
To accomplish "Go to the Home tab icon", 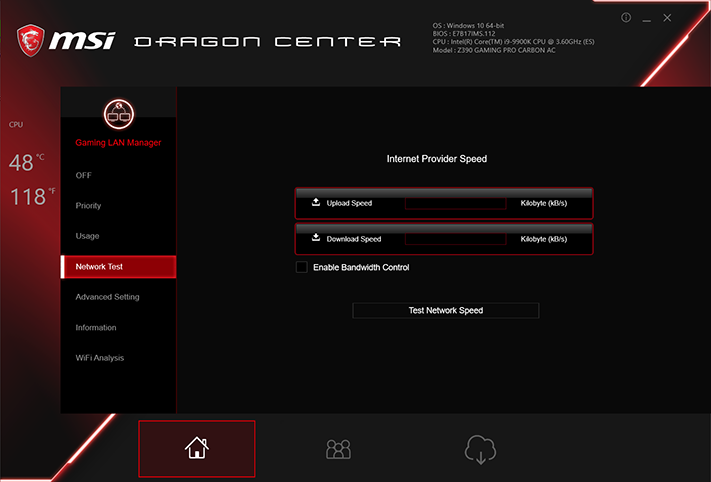I will tap(197, 448).
